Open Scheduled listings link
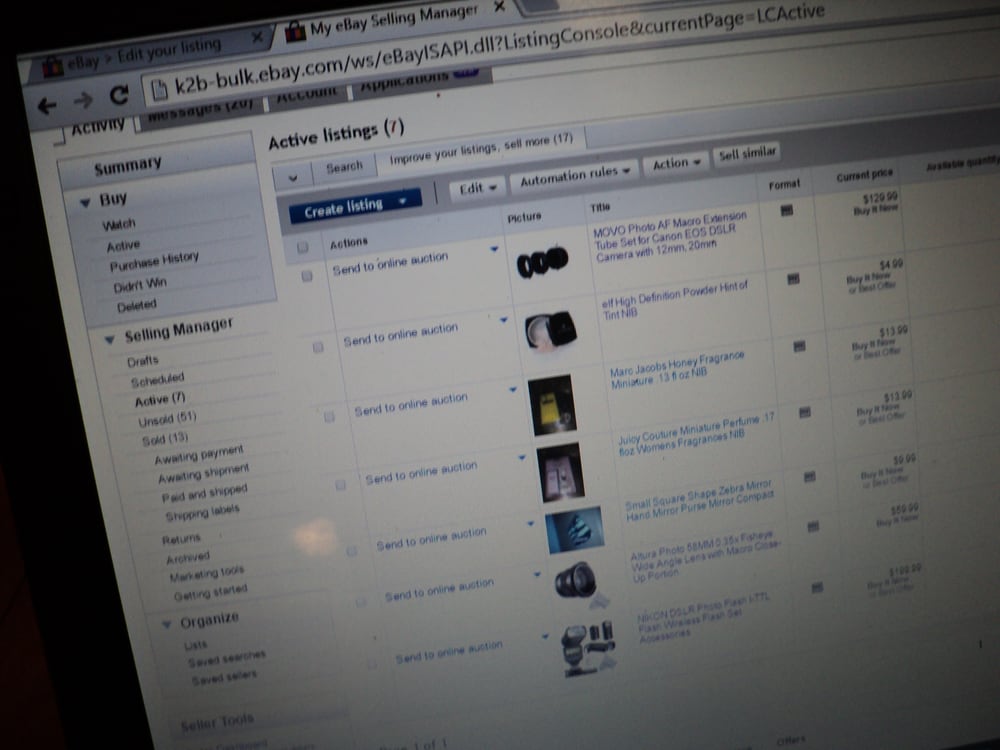The width and height of the screenshot is (1000, 750). tap(157, 380)
